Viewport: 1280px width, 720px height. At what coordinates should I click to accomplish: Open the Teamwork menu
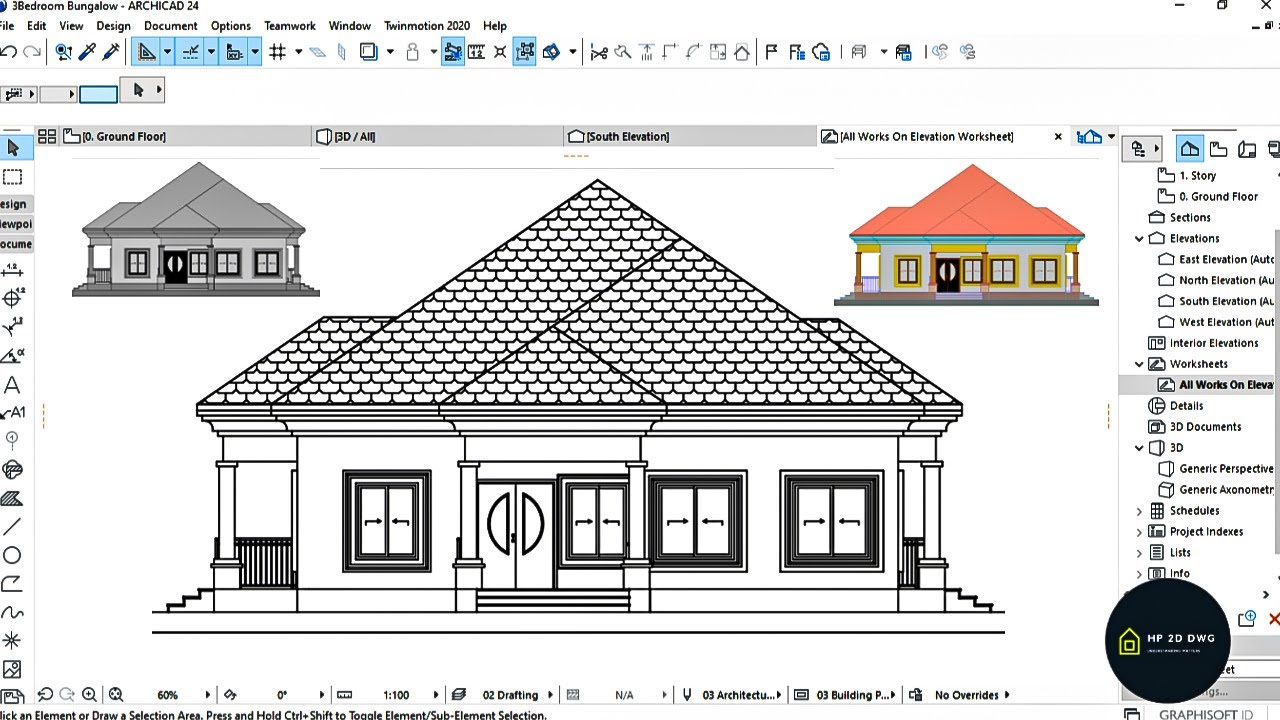289,26
